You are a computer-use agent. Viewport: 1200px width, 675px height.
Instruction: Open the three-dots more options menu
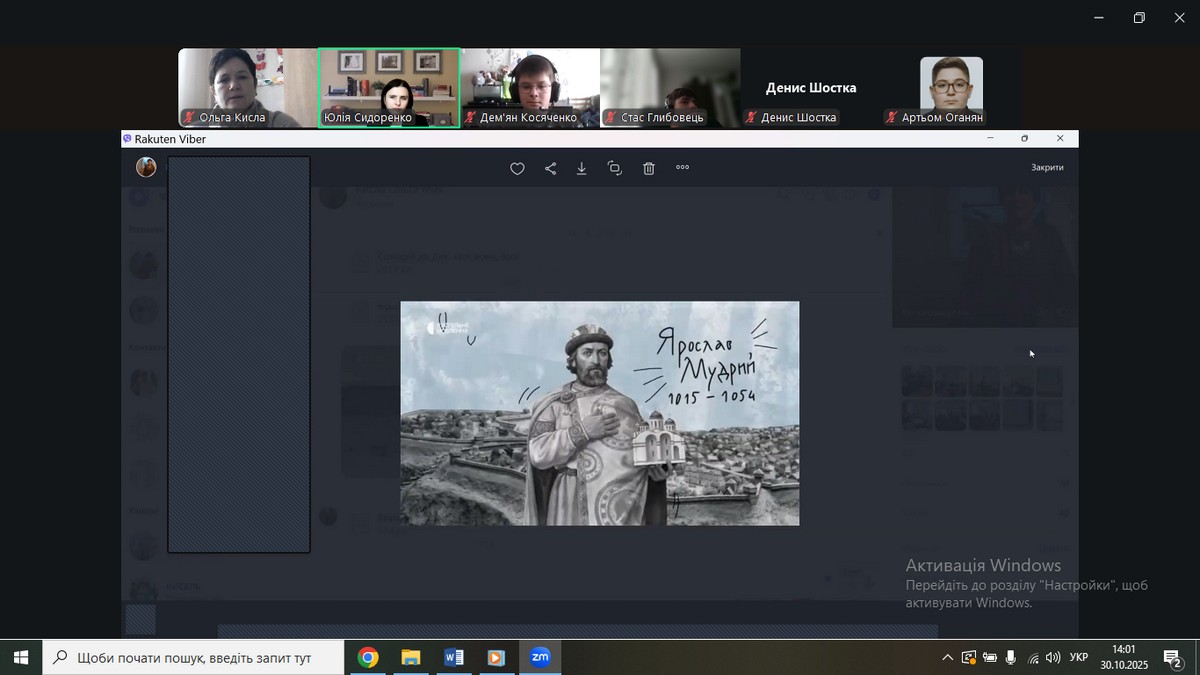(x=683, y=168)
